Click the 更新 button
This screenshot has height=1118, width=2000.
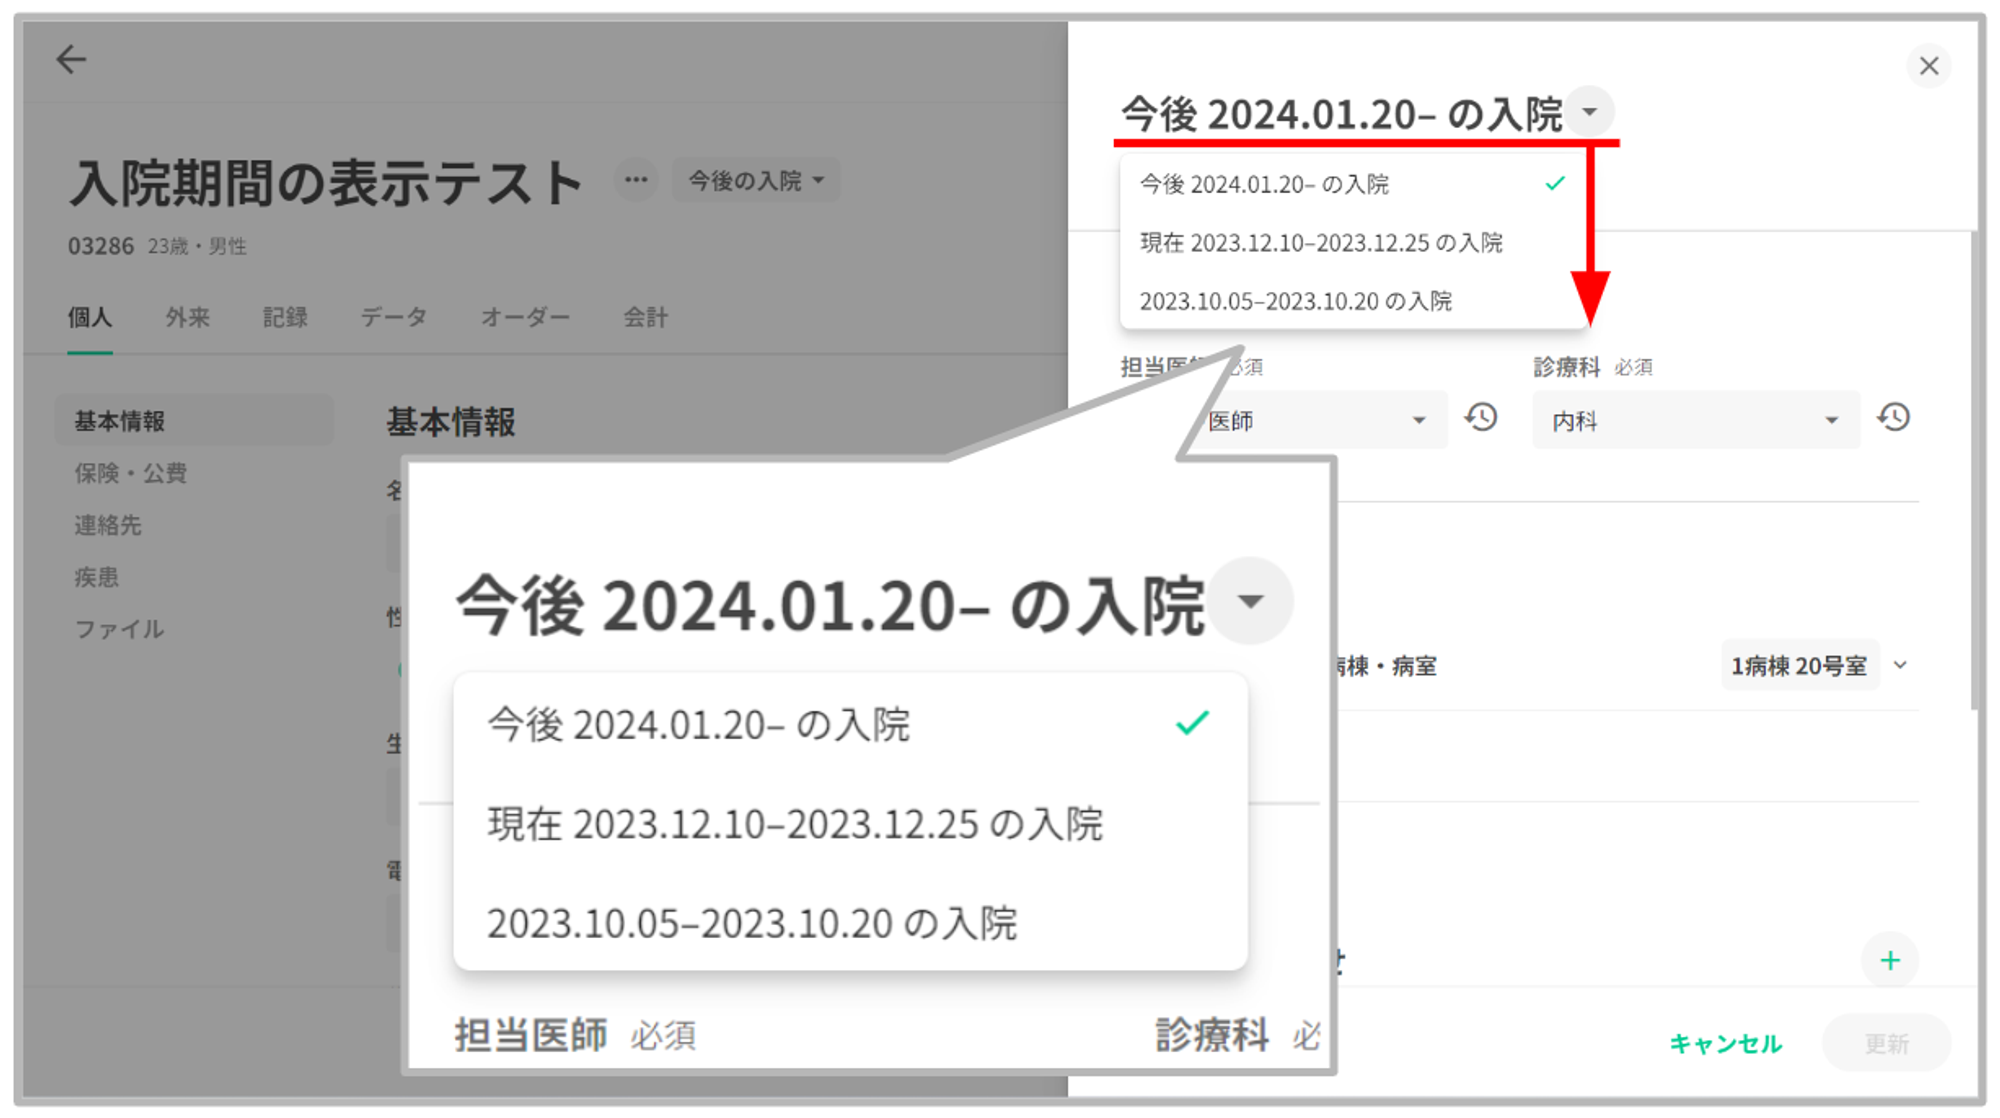pyautogui.click(x=1886, y=1044)
